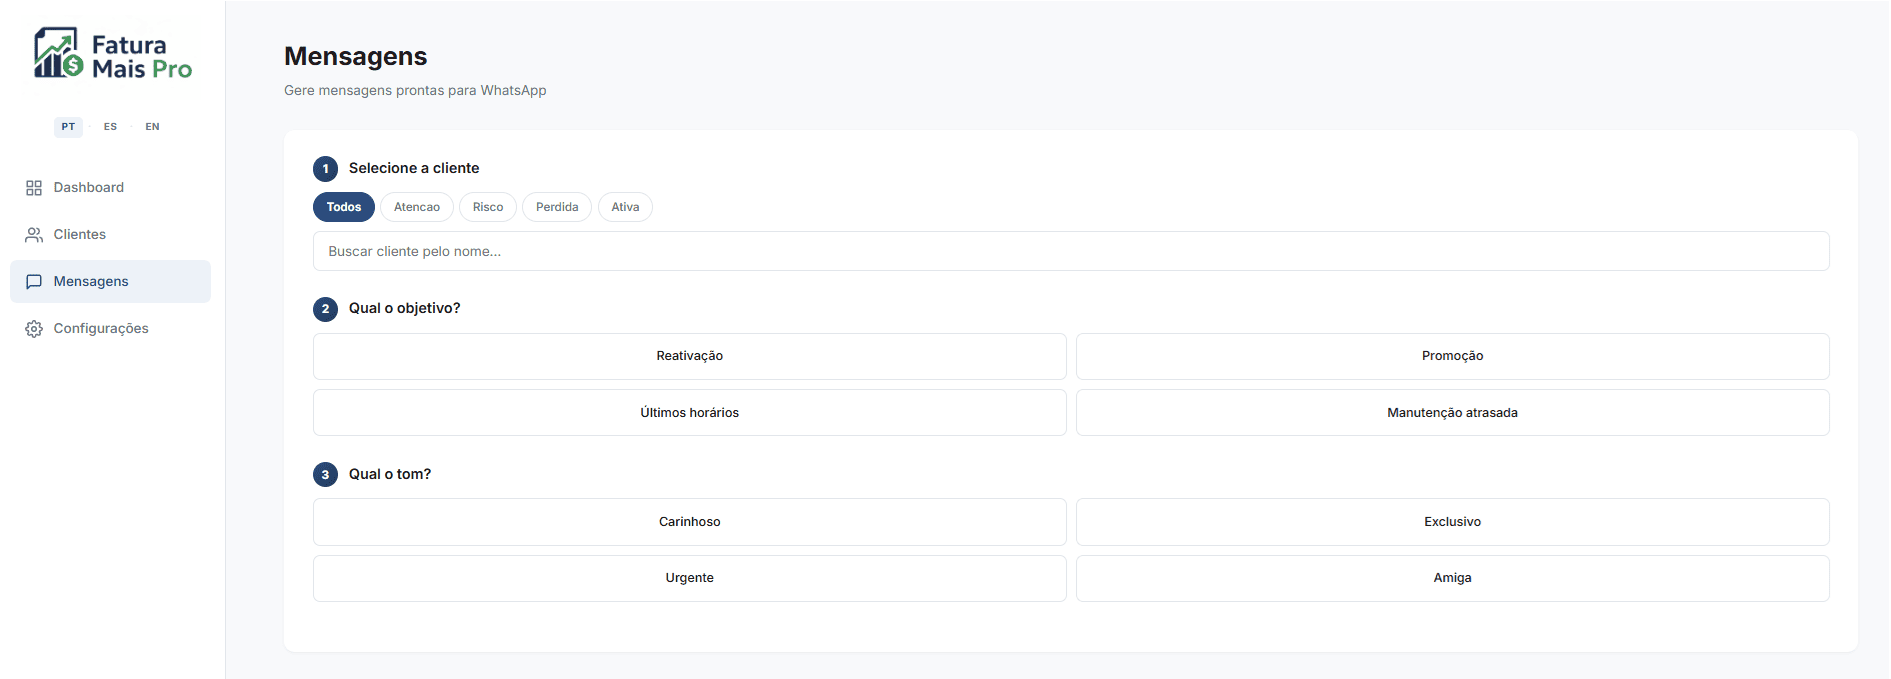Select the Promoção objective
Image resolution: width=1891 pixels, height=679 pixels.
tap(1452, 356)
